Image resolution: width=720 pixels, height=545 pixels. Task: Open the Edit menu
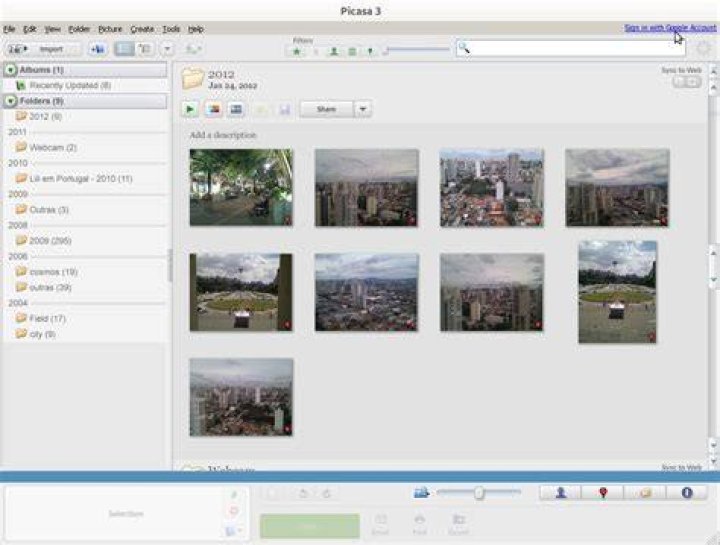pyautogui.click(x=29, y=29)
